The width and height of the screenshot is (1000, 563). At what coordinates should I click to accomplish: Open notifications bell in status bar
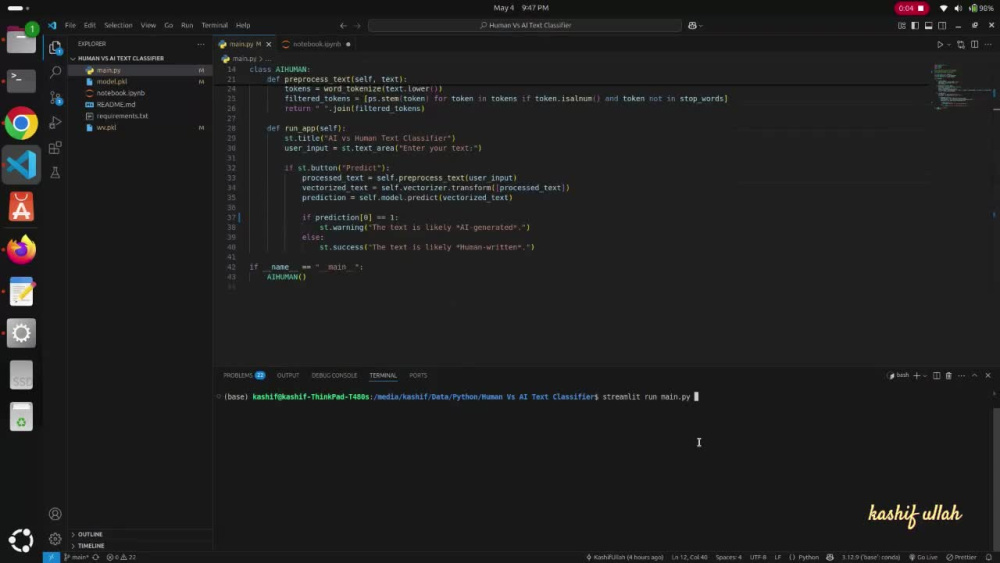[x=989, y=557]
